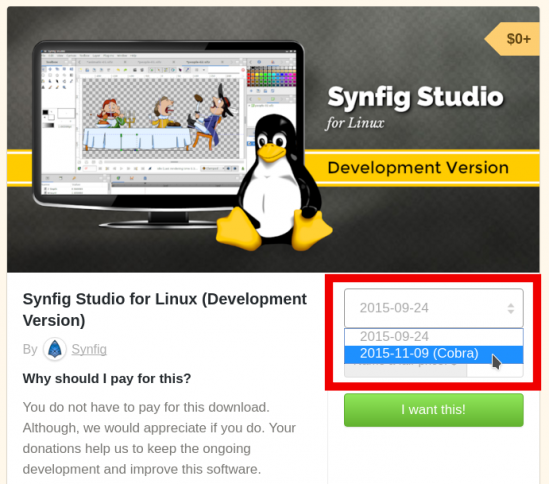Click the Synfig round avatar icon
549x484 pixels.
click(x=55, y=349)
